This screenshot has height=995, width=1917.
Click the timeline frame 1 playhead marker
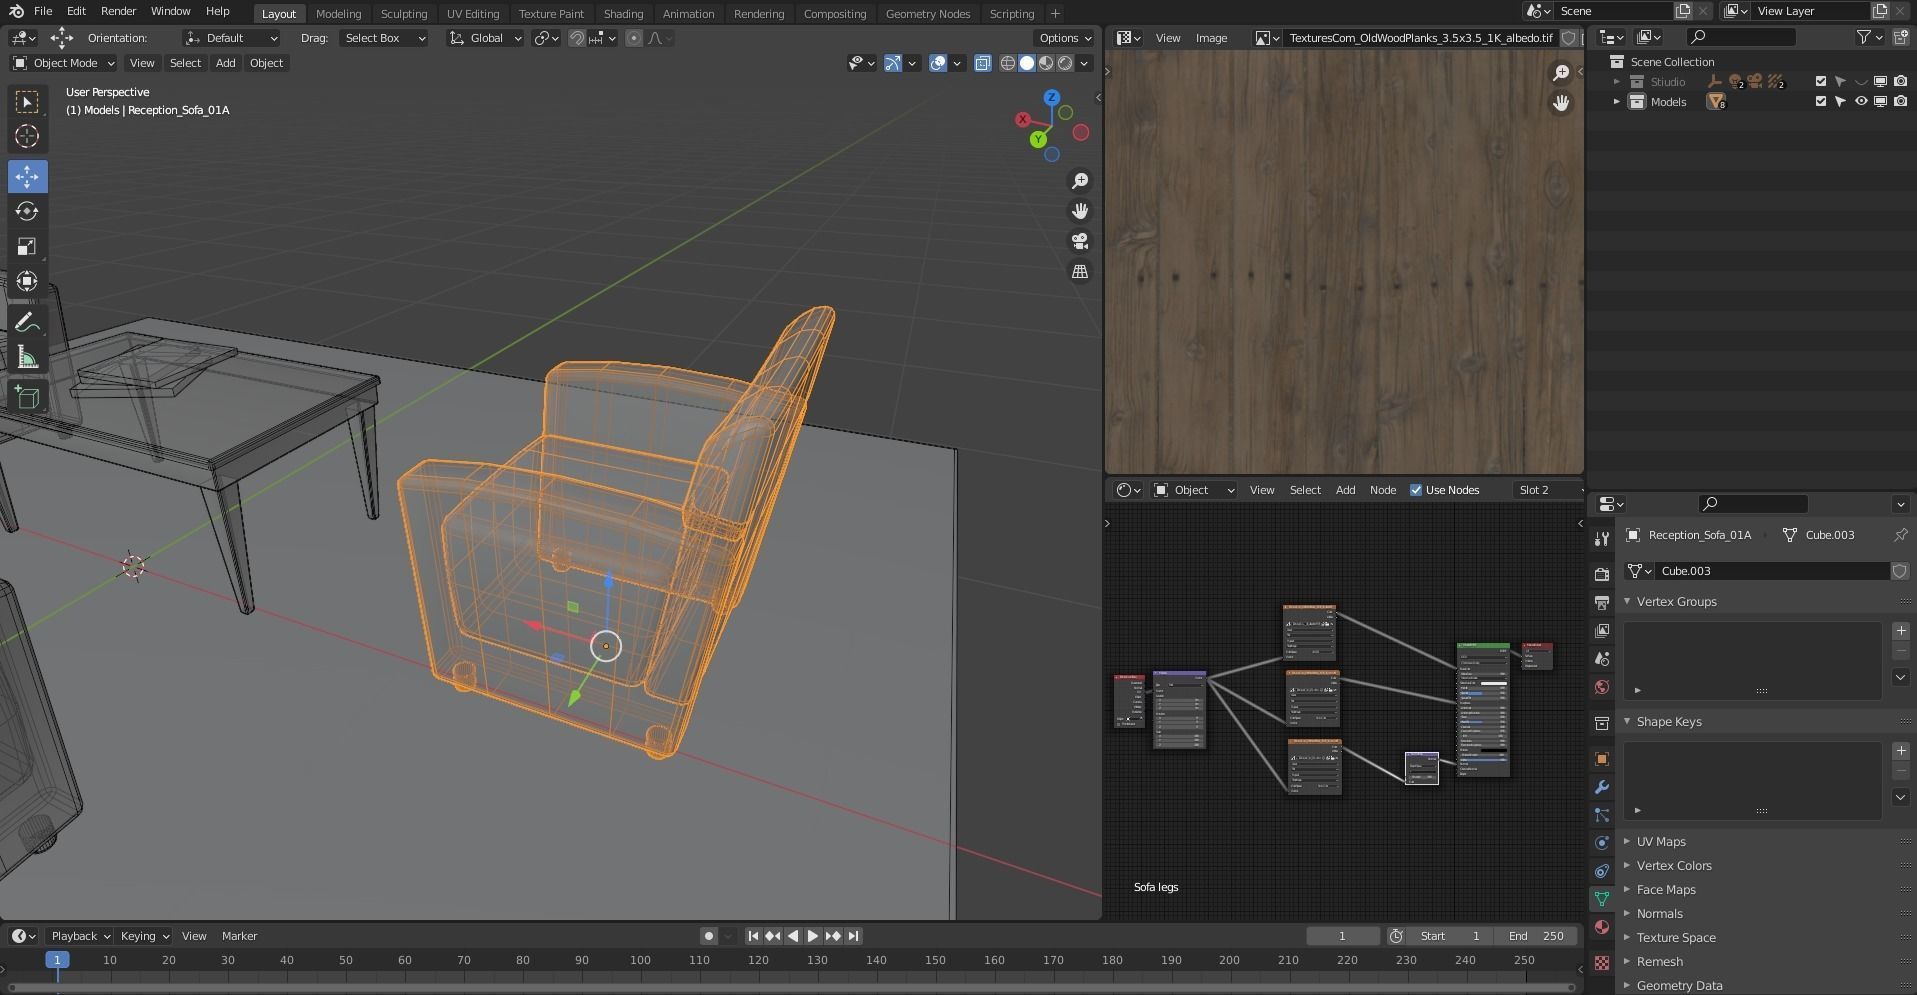click(57, 960)
